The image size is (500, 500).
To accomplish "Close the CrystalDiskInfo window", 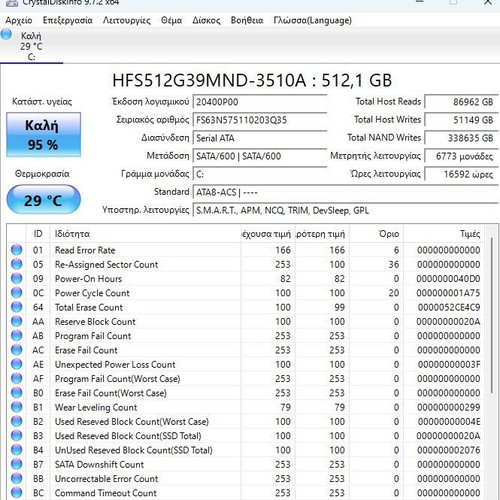I will point(488,3).
